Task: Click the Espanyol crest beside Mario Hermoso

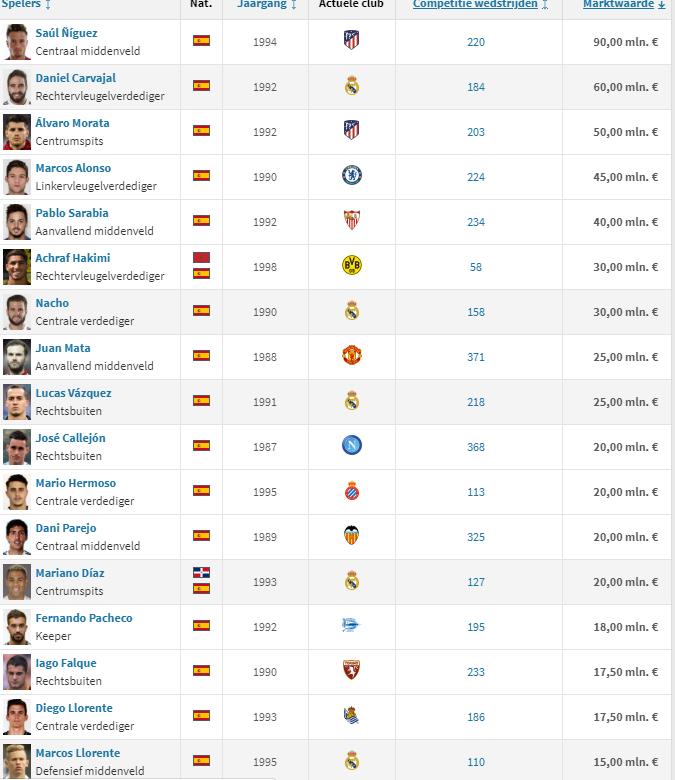Action: [x=351, y=491]
